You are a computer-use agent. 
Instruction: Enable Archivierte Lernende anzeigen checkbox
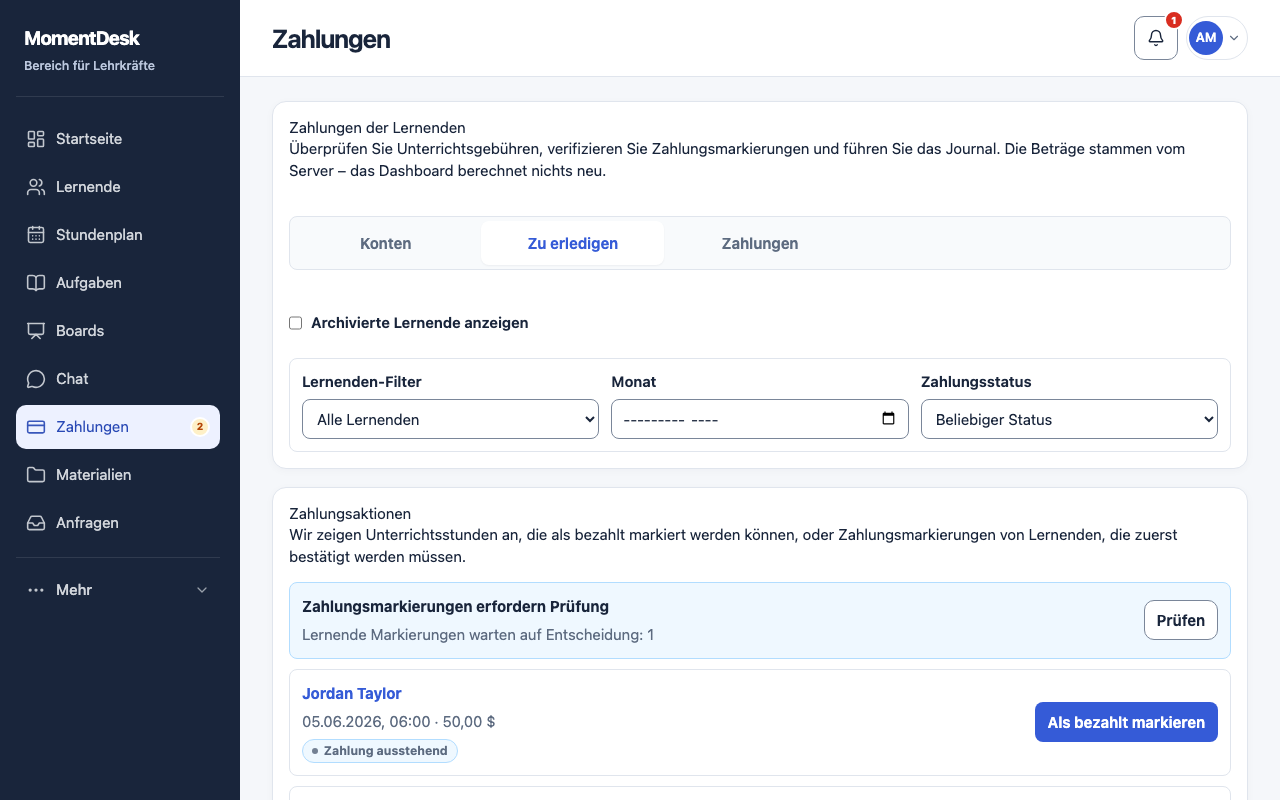tap(295, 323)
